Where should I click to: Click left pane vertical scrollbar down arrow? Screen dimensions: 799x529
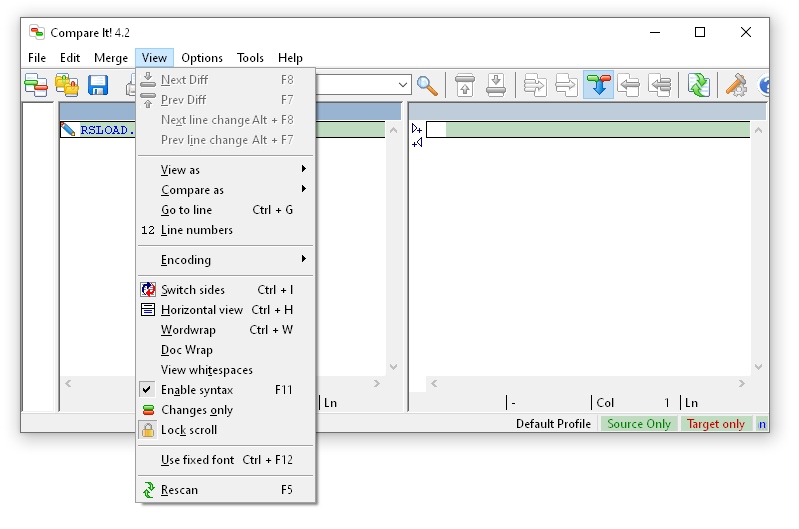coord(393,366)
